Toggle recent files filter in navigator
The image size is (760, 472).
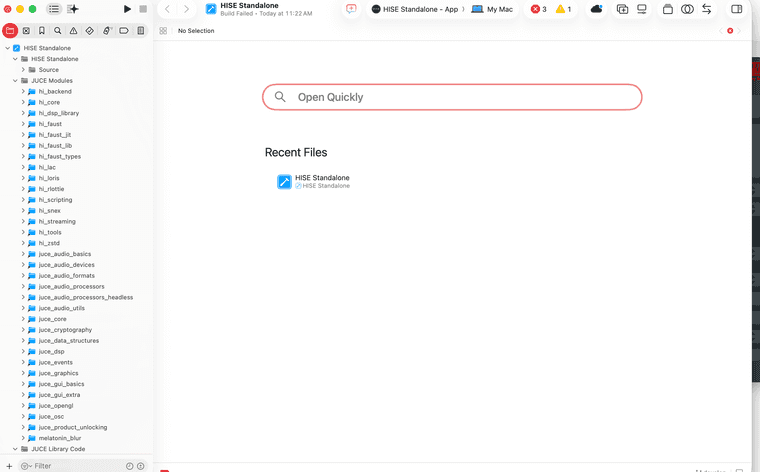[129, 466]
